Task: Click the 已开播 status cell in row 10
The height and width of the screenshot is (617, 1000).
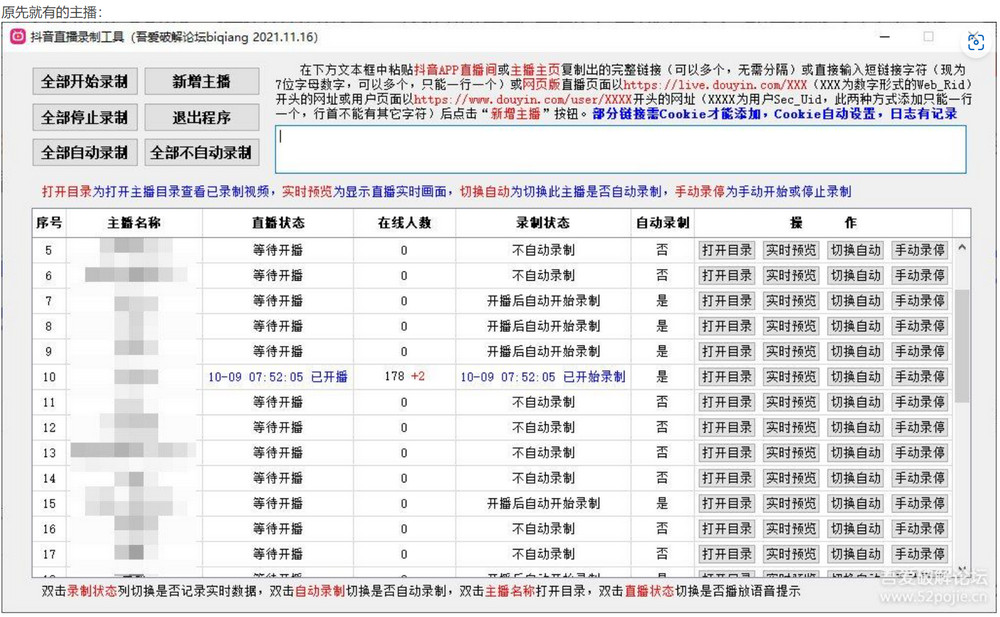Action: click(x=278, y=376)
